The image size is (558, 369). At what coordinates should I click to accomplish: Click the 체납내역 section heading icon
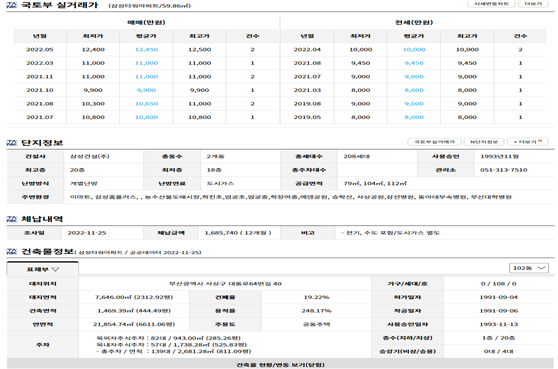[x=11, y=219]
